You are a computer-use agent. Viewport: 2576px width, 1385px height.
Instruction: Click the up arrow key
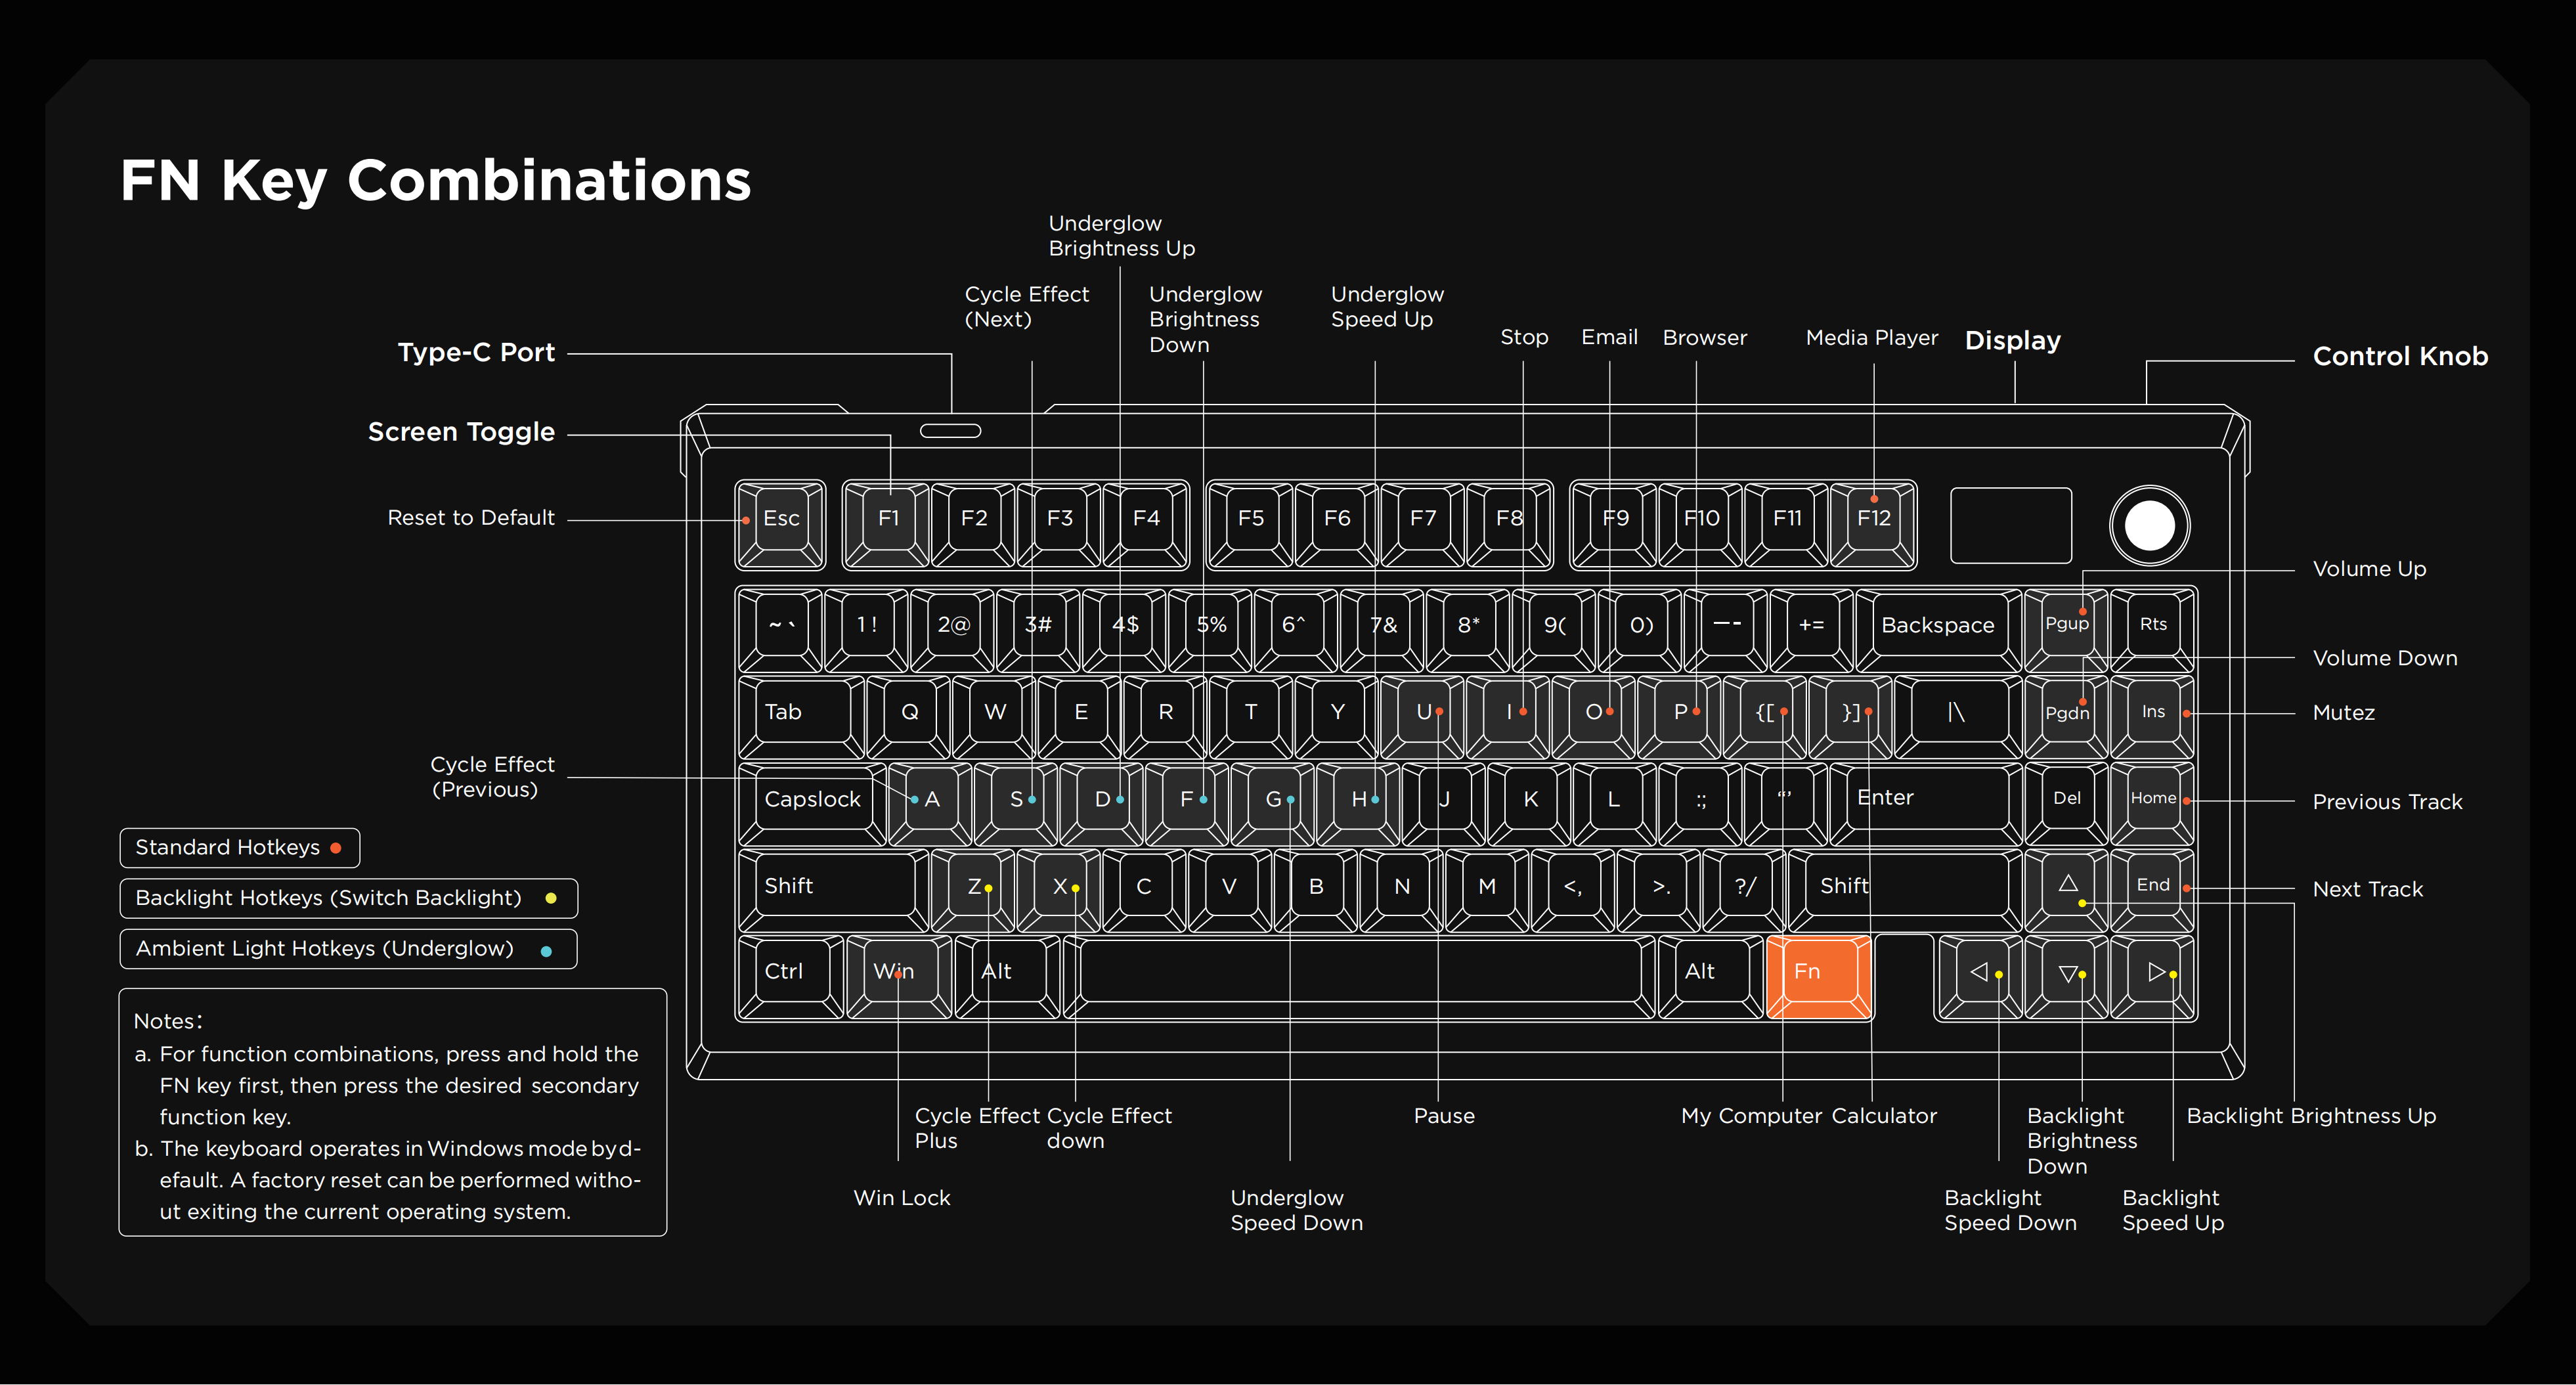[x=2067, y=886]
